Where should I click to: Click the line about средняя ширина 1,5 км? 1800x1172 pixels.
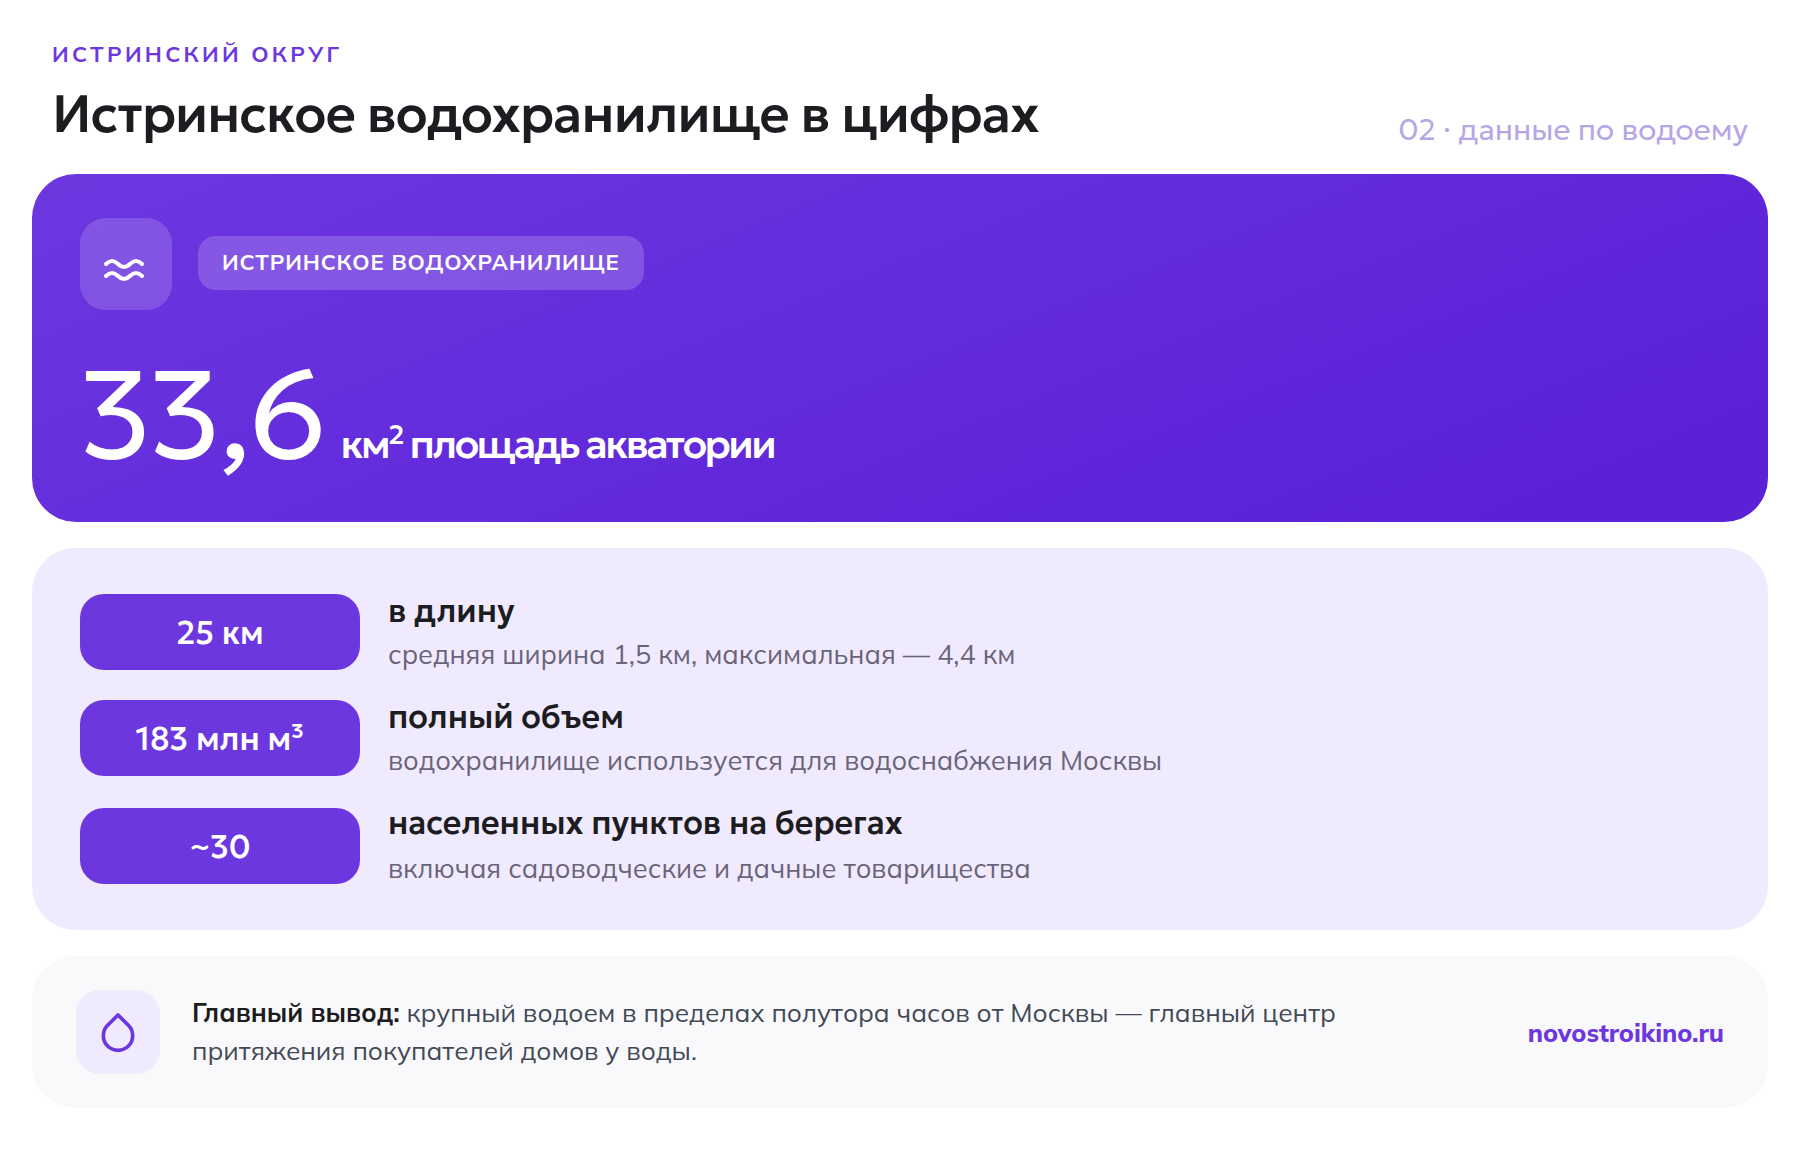(x=701, y=655)
